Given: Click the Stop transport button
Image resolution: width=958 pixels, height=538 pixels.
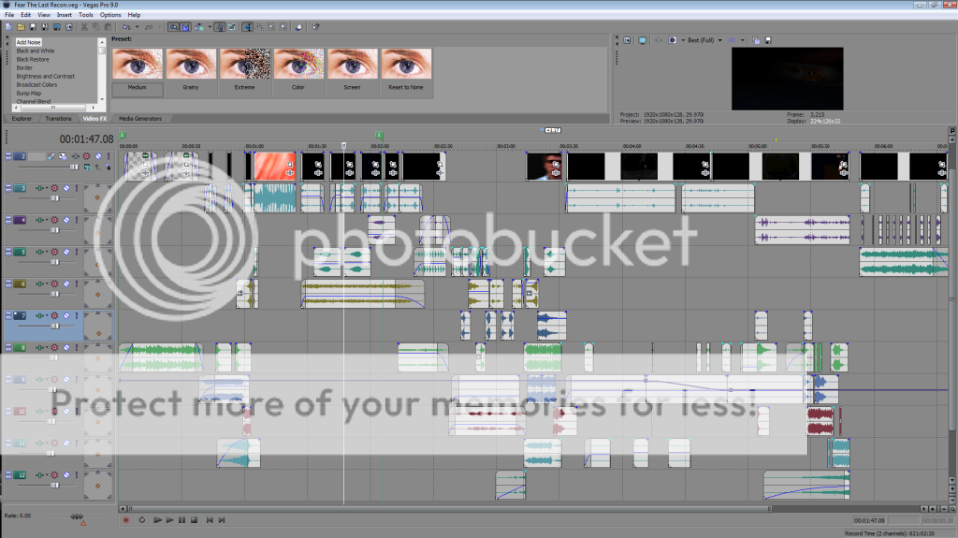Looking at the screenshot, I should click(x=194, y=520).
